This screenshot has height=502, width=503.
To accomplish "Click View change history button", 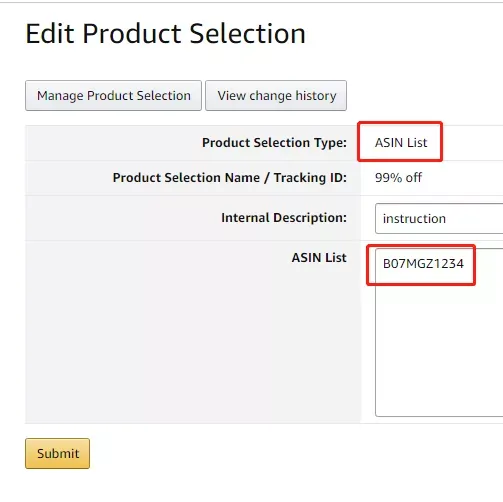I will [x=276, y=95].
